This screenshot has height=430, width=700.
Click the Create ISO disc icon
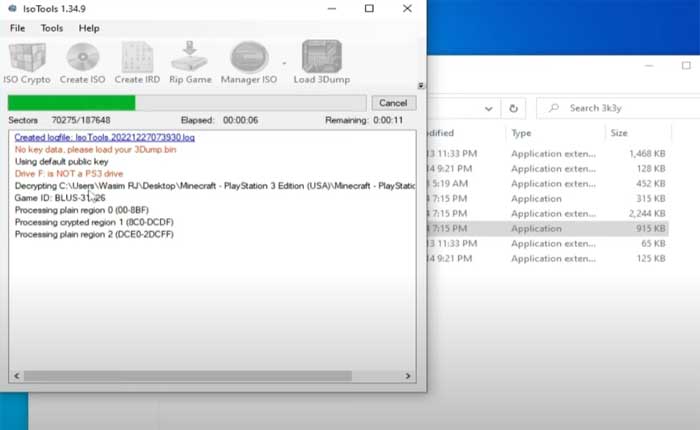click(83, 57)
